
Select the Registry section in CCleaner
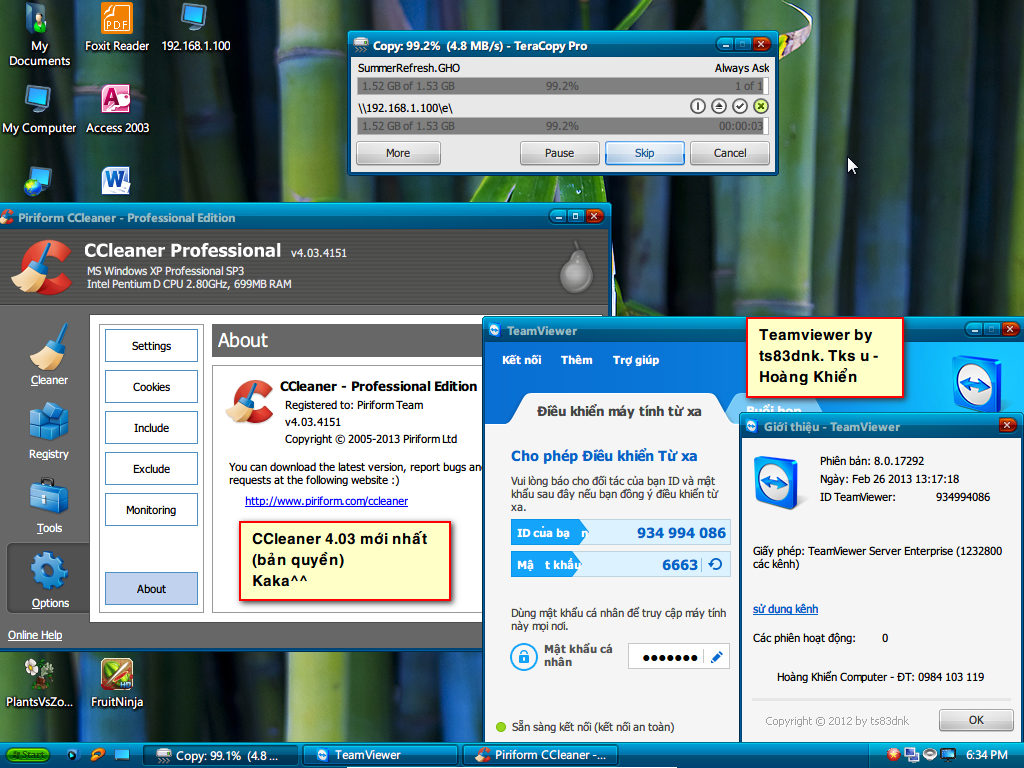[x=49, y=431]
